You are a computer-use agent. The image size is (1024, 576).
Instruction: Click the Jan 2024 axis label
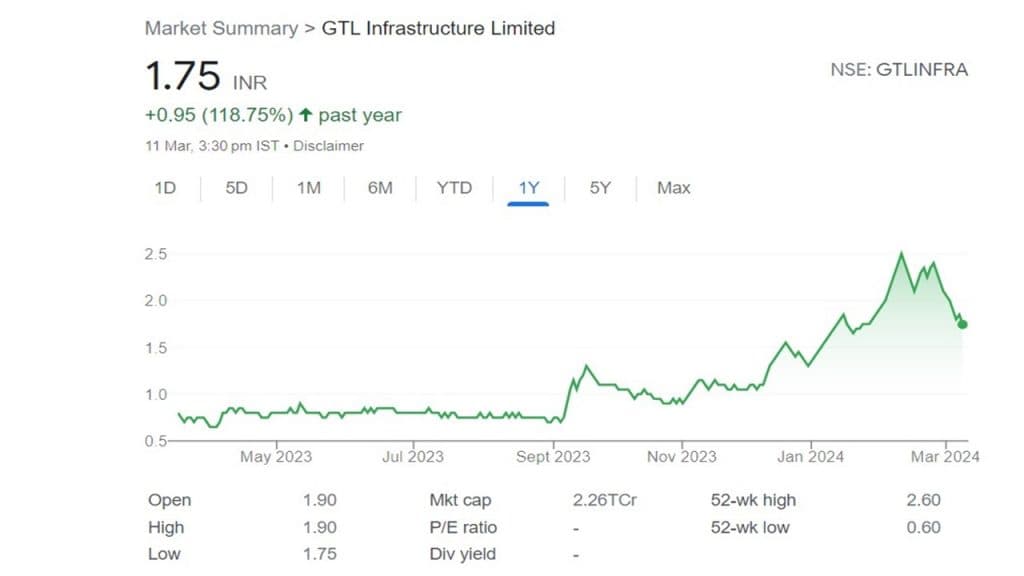(x=810, y=457)
